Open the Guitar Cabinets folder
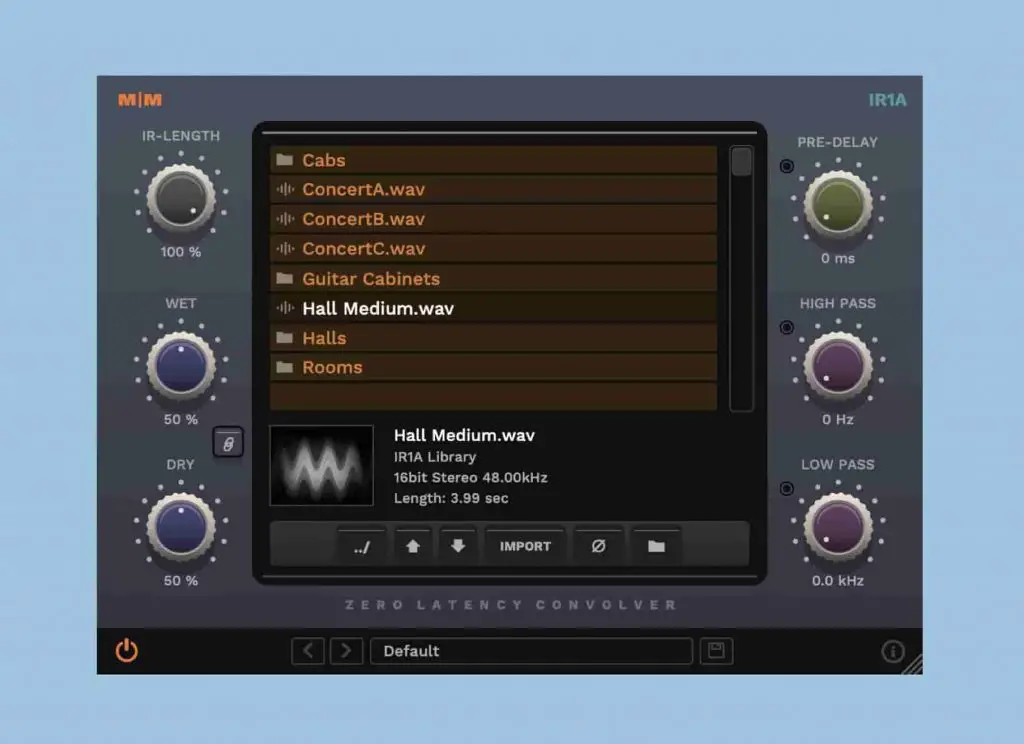Screen dimensions: 1024x744 493,279
